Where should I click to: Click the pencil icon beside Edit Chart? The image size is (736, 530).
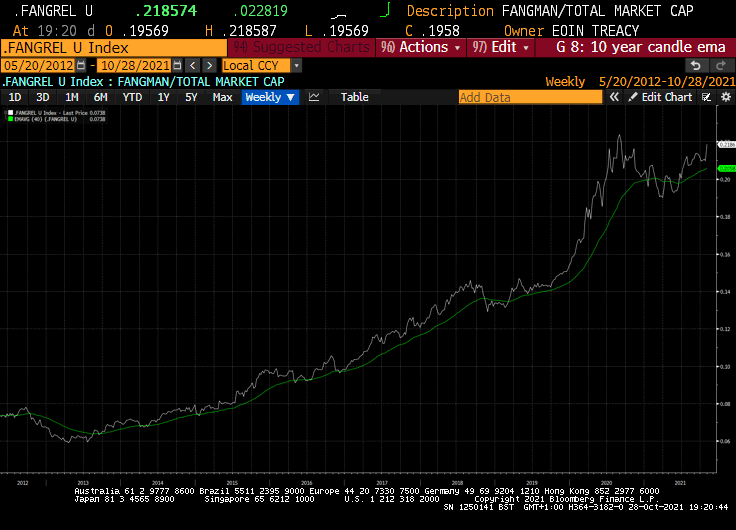[633, 97]
